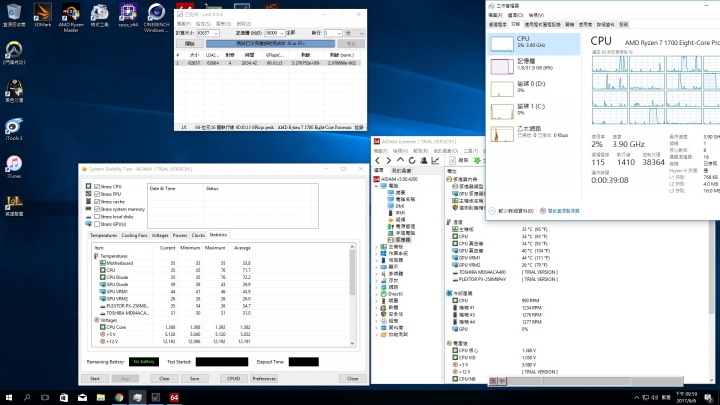720x405 pixels.
Task: Click Start in System Stability Test
Action: coord(95,378)
